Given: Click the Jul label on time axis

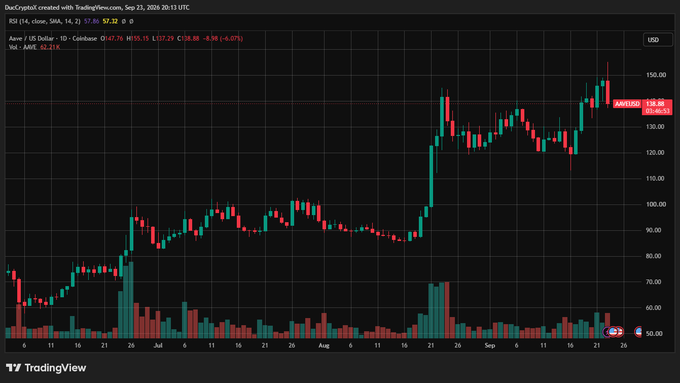Looking at the screenshot, I should click(x=158, y=345).
